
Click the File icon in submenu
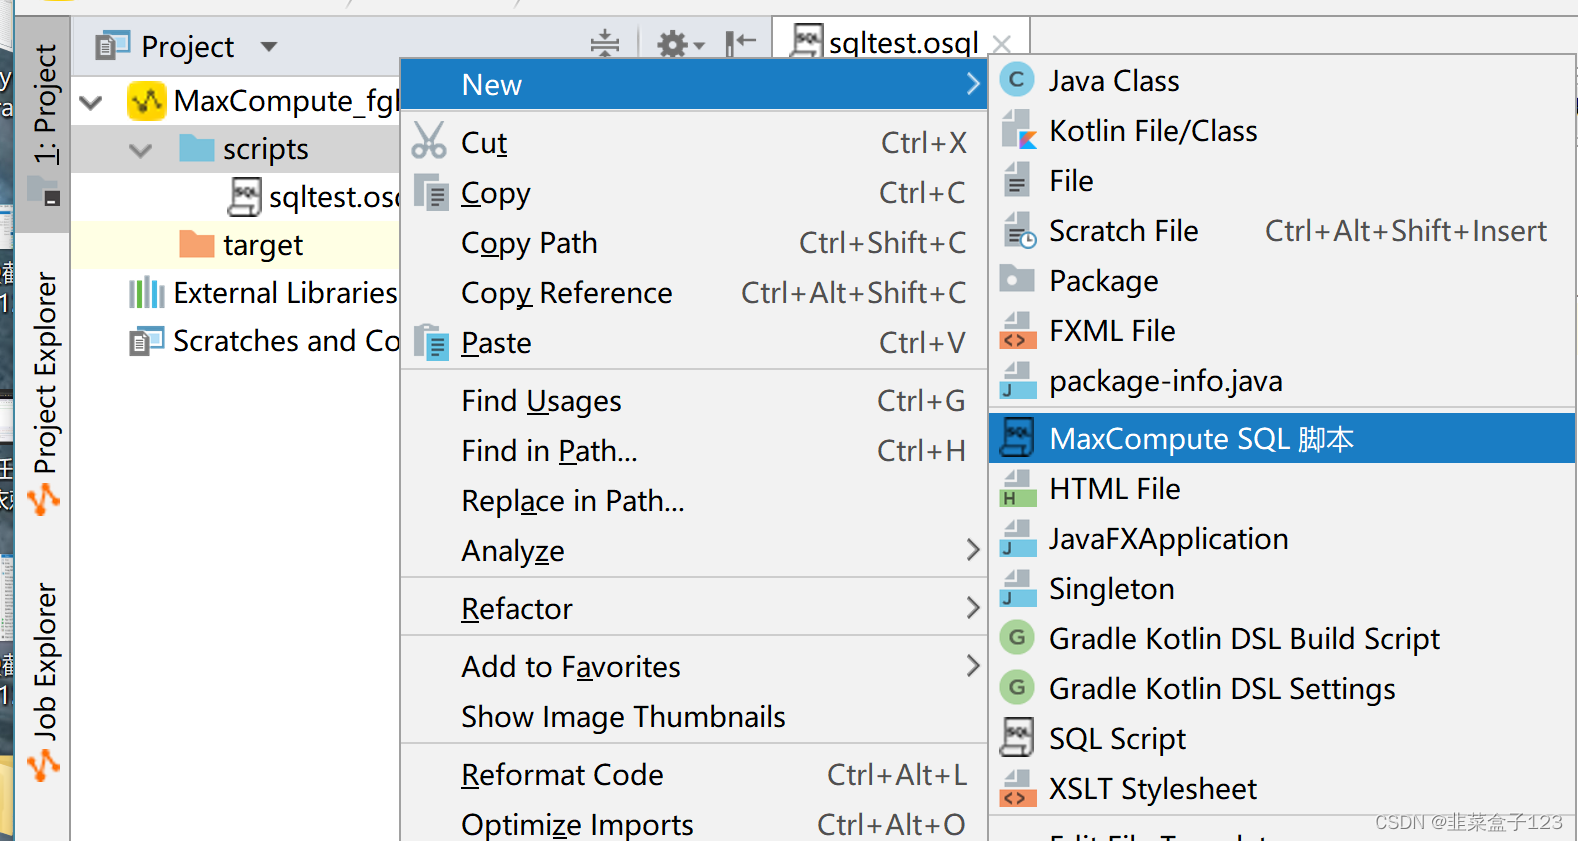(1016, 180)
